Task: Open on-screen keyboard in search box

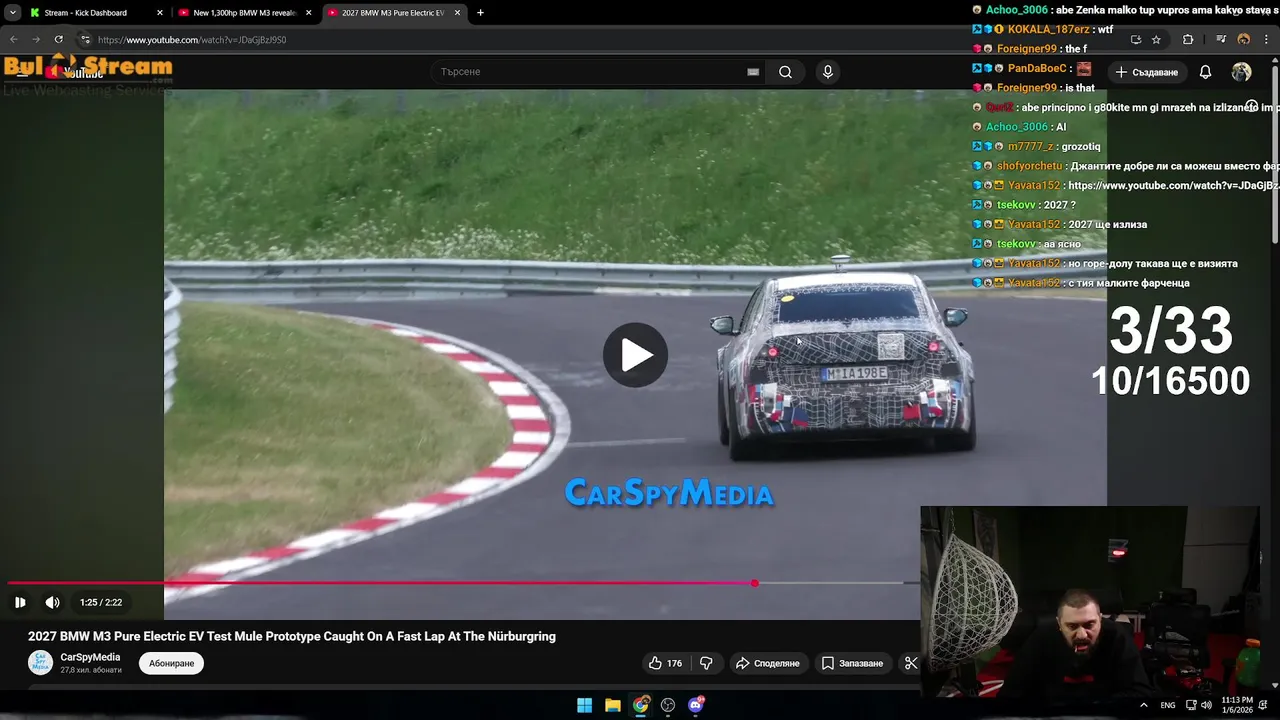Action: pyautogui.click(x=753, y=72)
